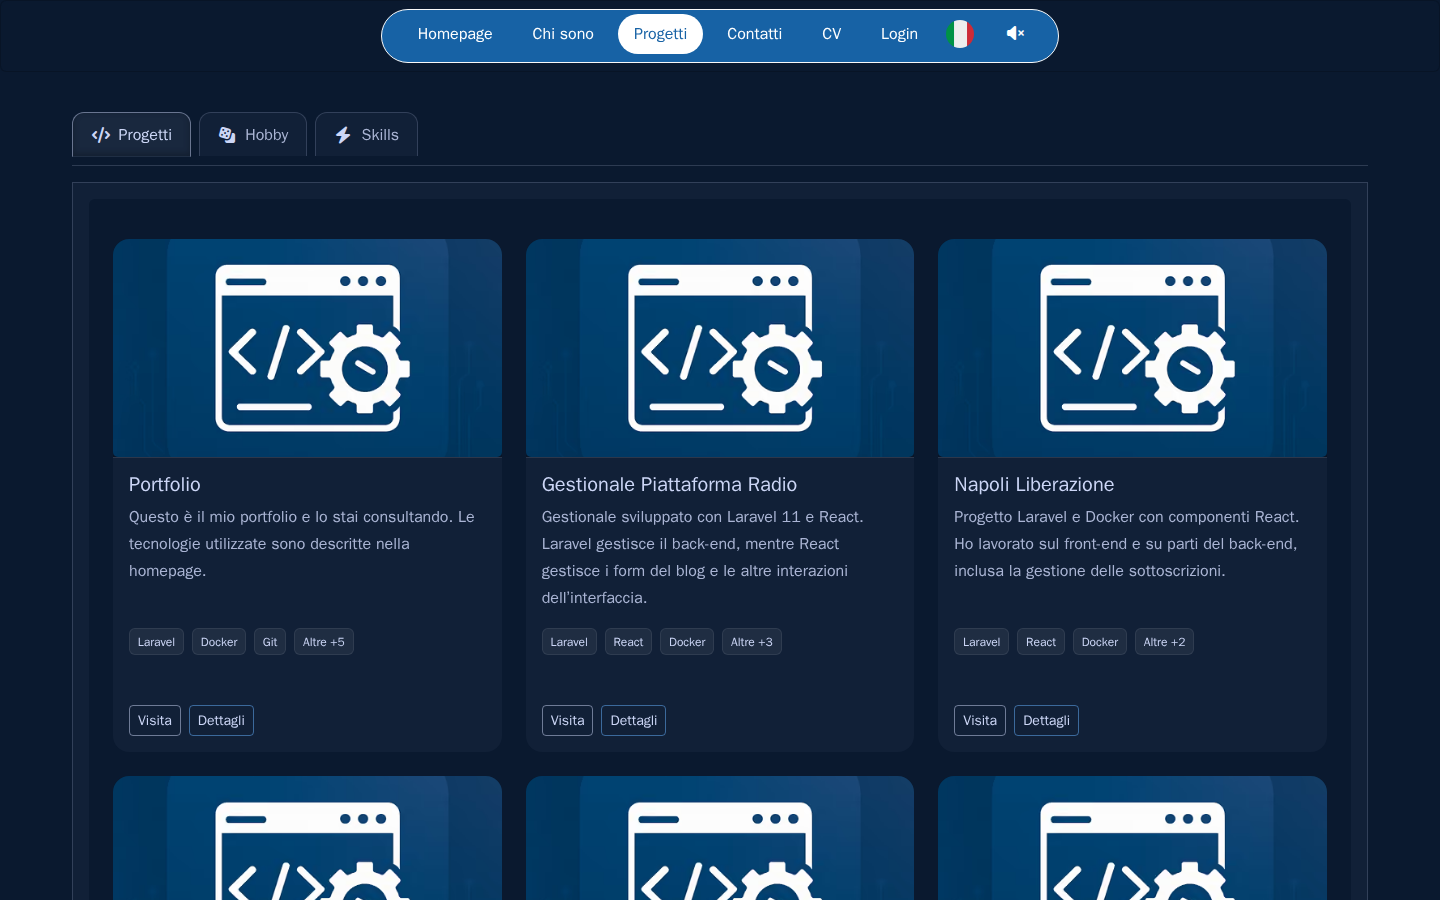Visit Gestionale Piattaforma Radio project

tap(567, 720)
